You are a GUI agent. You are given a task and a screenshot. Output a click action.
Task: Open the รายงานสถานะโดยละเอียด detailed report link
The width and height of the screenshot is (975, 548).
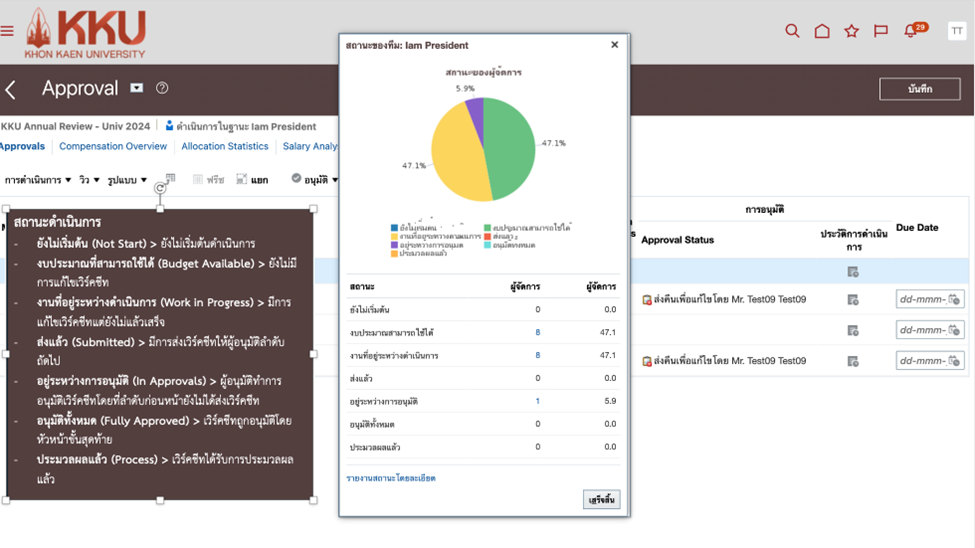click(x=391, y=479)
